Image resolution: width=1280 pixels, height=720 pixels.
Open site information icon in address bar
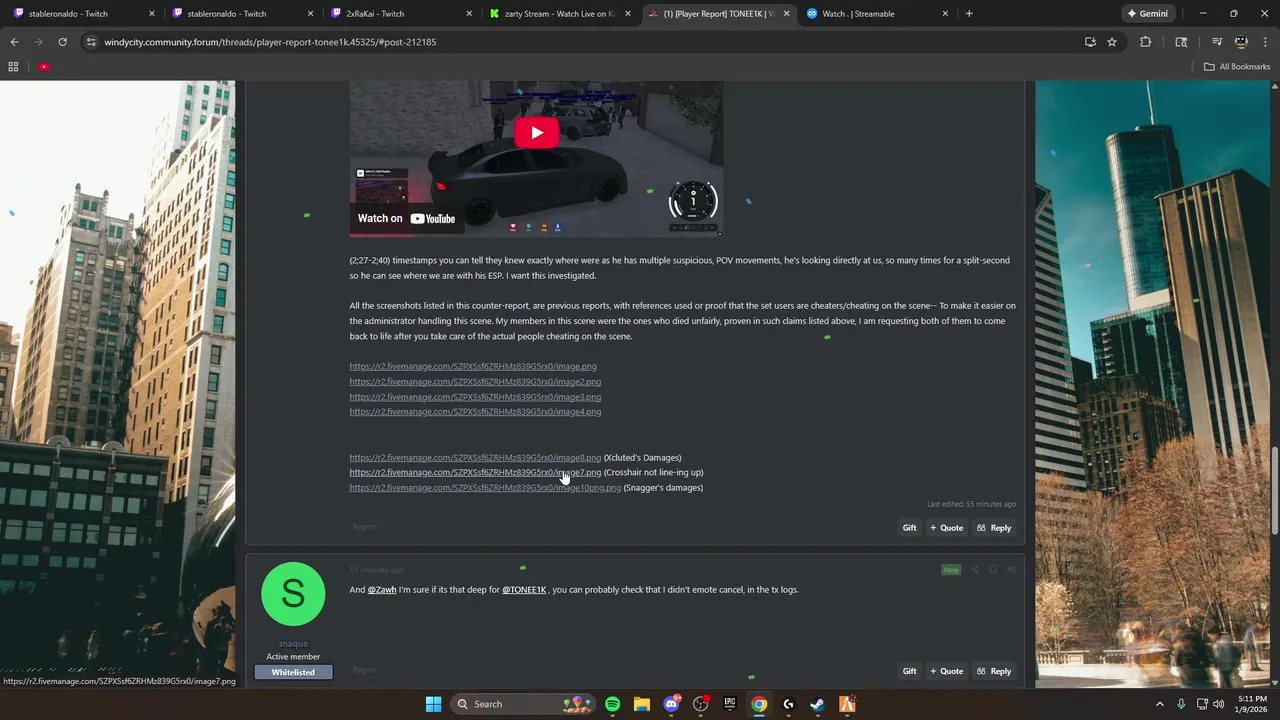click(91, 42)
